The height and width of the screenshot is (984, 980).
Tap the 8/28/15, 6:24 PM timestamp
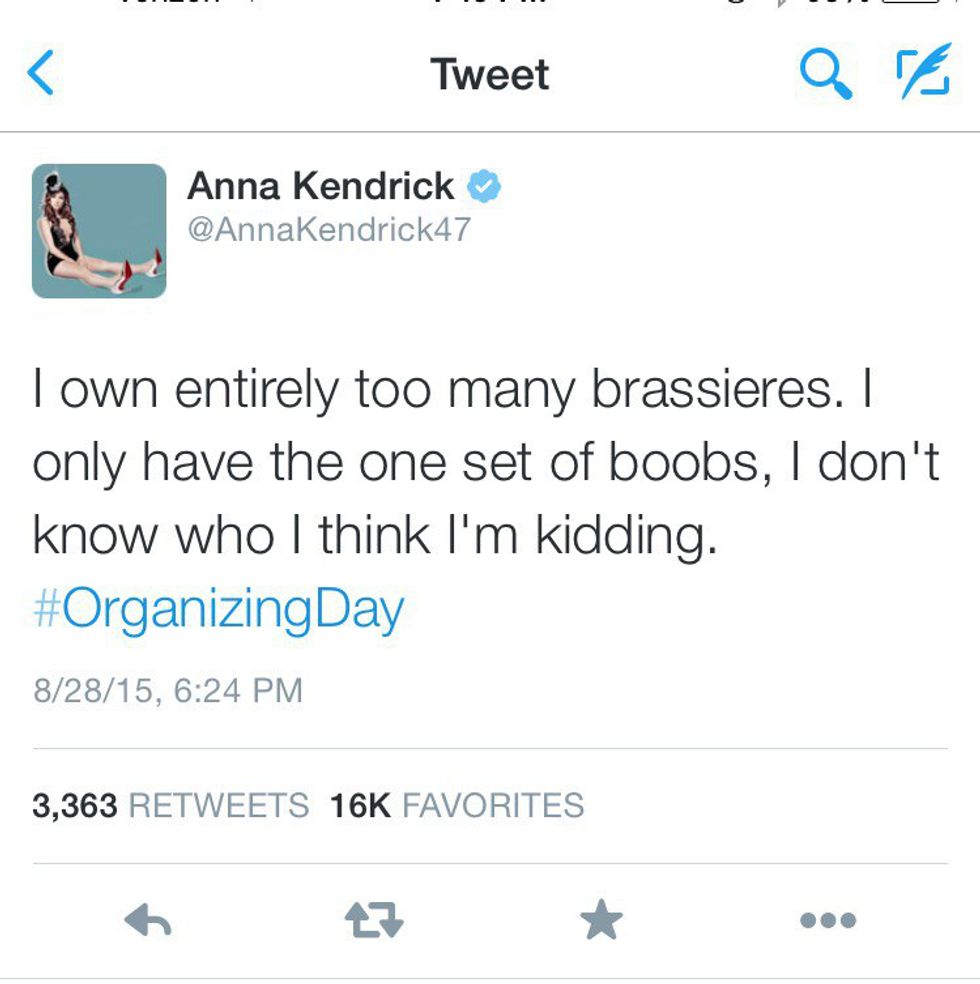coord(167,690)
